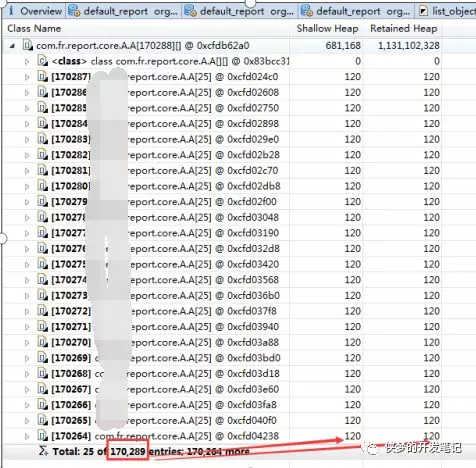This screenshot has height=468, width=476.
Task: Select the row with address 0xcfd03190
Action: [x=222, y=233]
